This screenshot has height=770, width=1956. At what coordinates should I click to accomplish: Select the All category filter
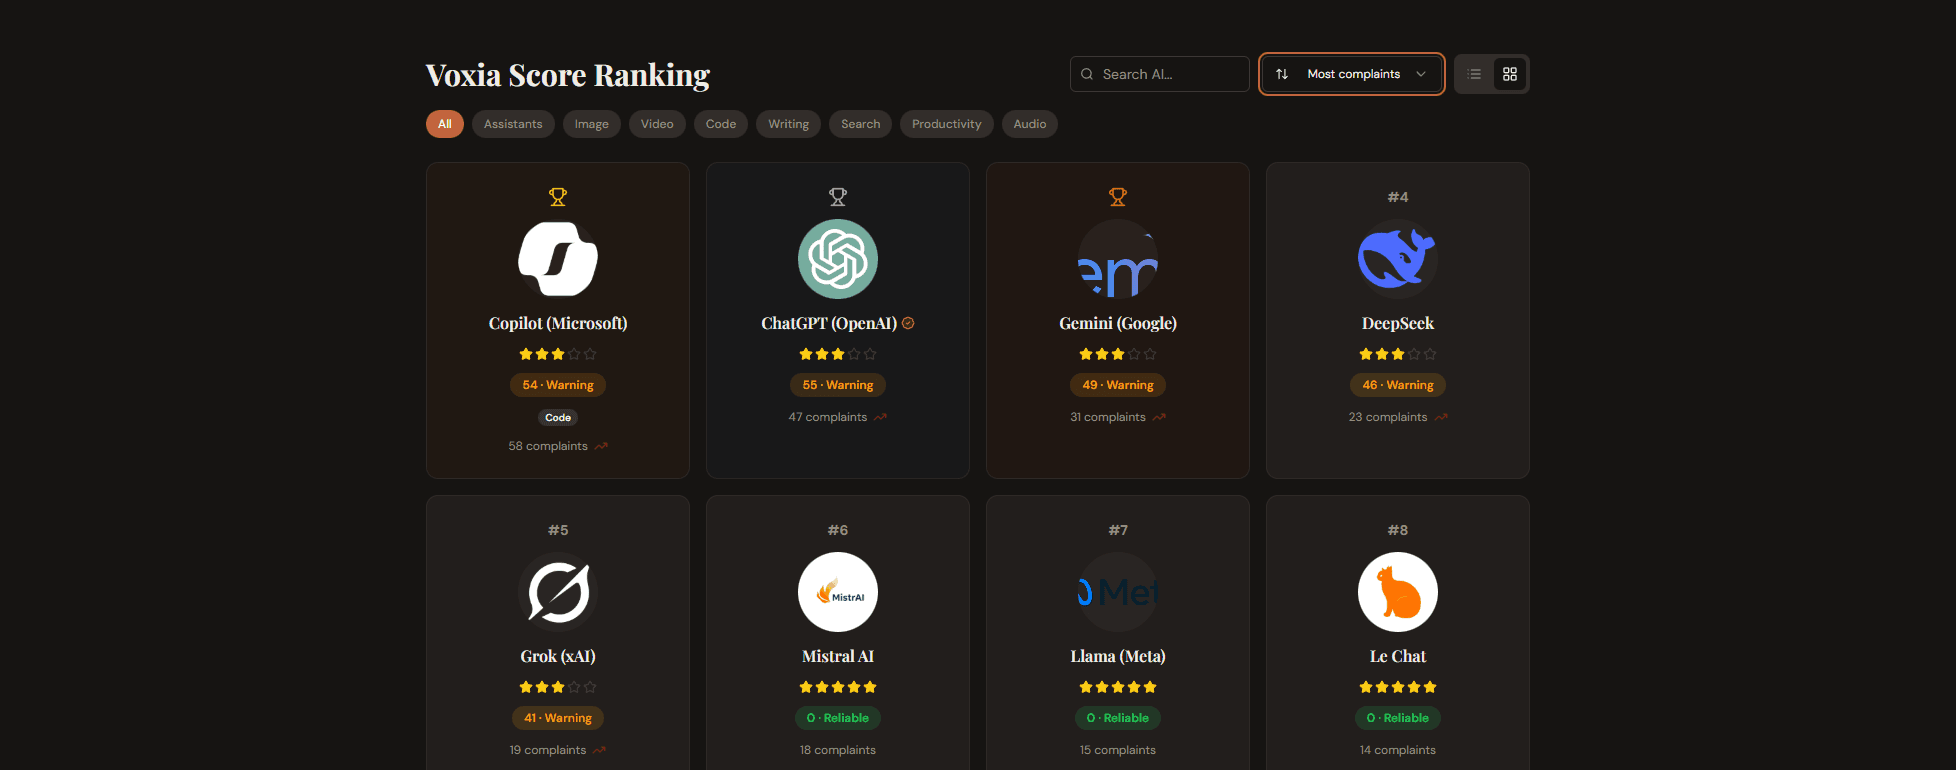pos(445,124)
